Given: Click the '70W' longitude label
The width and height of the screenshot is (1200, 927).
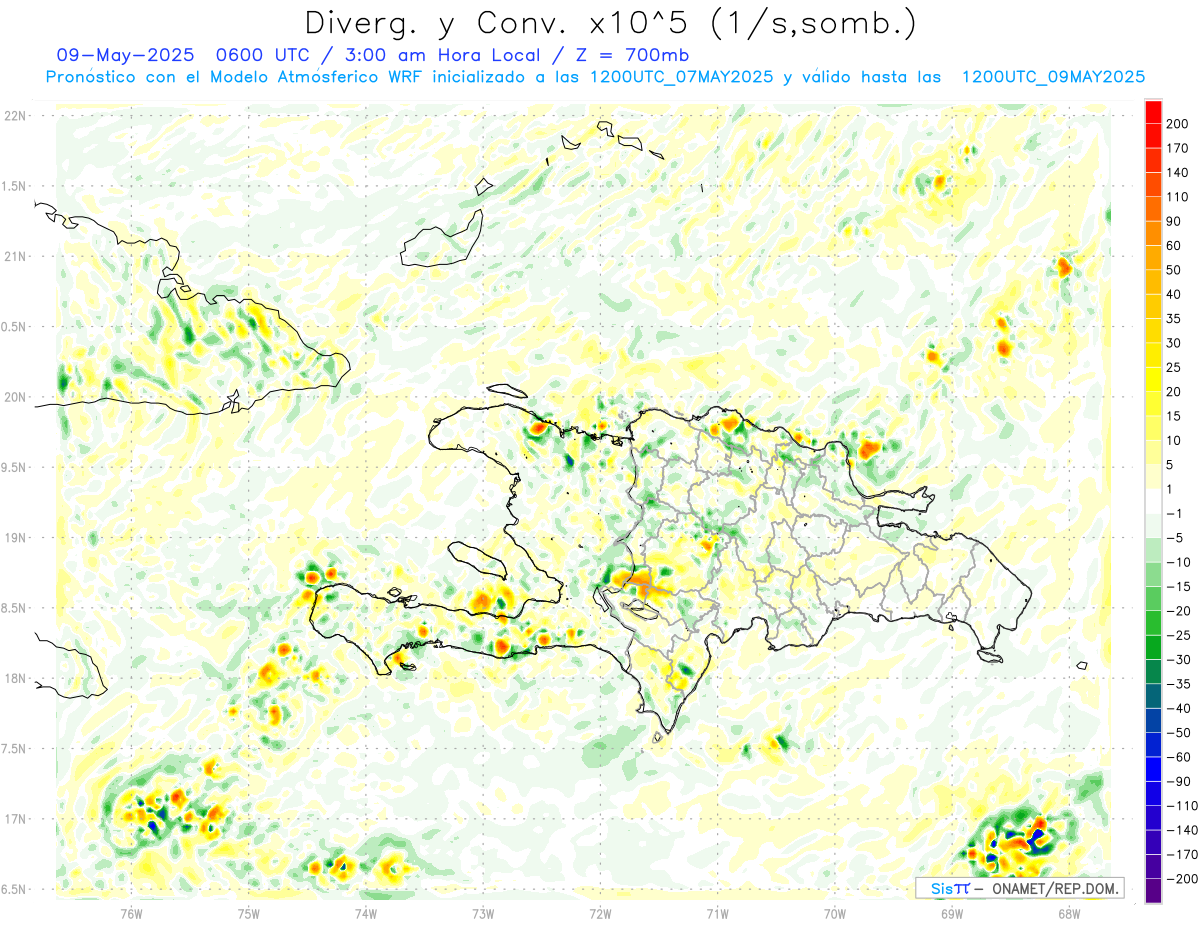Looking at the screenshot, I should pos(835,913).
